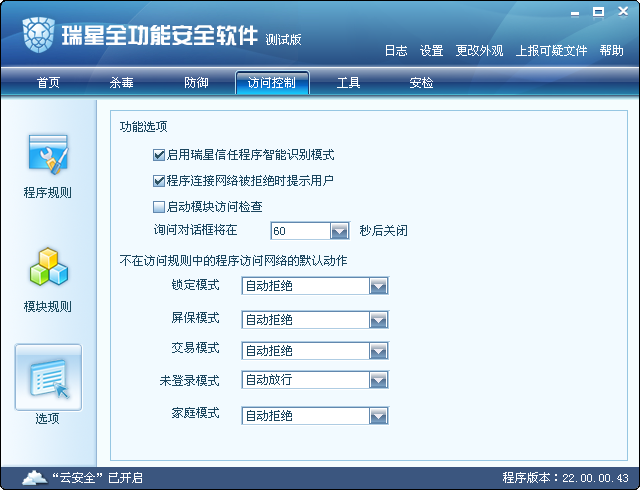Open 设置 settings link
This screenshot has height=490, width=640.
pyautogui.click(x=431, y=51)
